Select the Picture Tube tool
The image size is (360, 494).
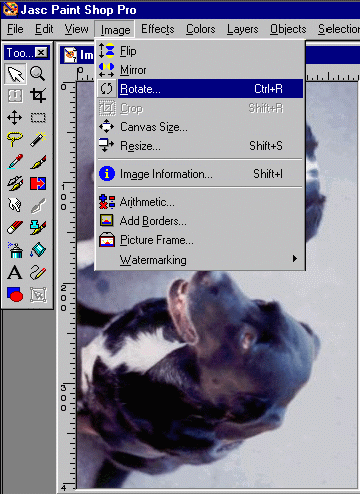pyautogui.click(x=38, y=228)
